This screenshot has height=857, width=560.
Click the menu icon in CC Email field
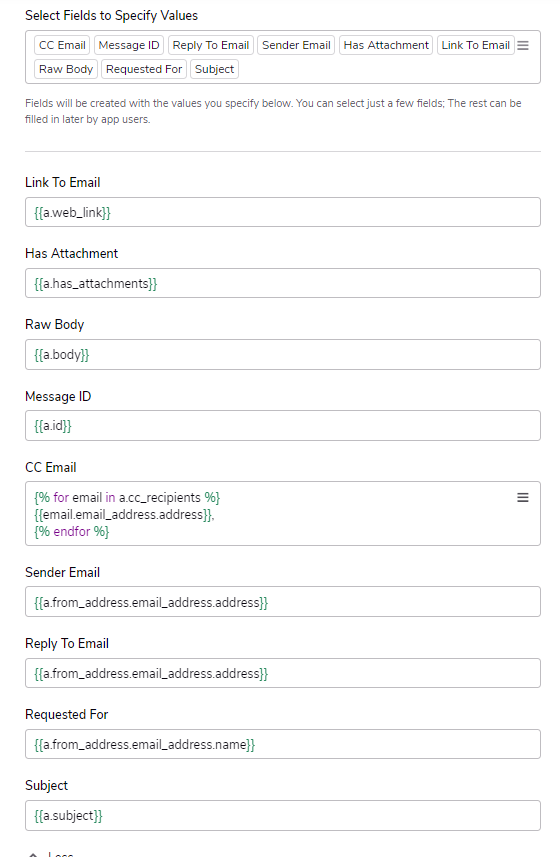pyautogui.click(x=523, y=497)
